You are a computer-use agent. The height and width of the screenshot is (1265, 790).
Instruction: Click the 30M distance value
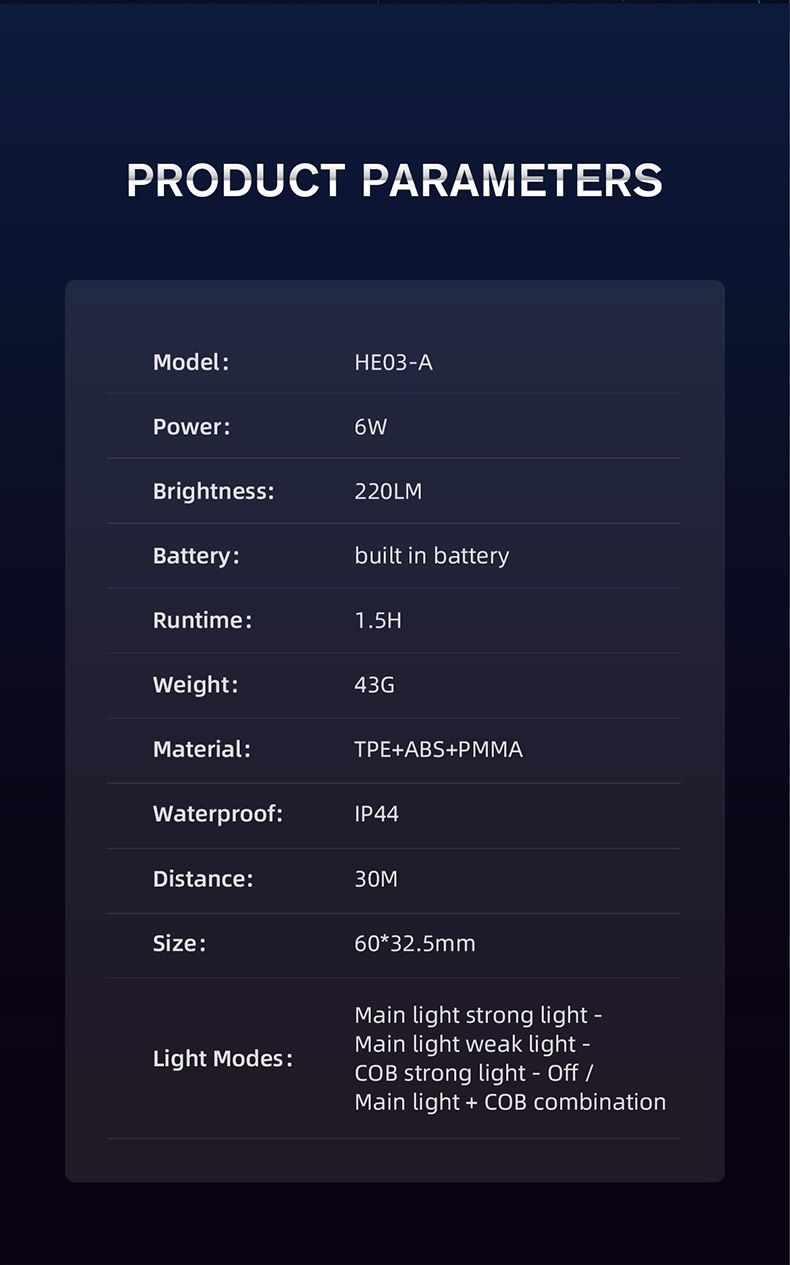point(376,879)
